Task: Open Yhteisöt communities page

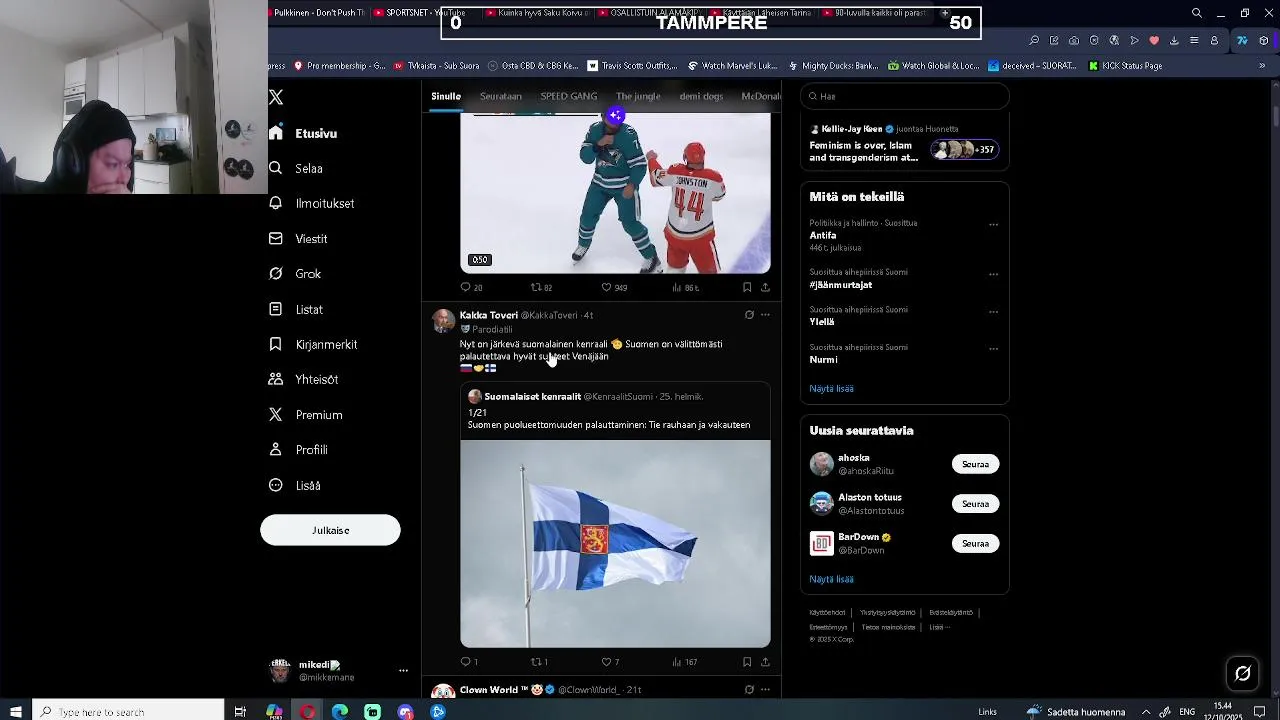Action: click(304, 379)
